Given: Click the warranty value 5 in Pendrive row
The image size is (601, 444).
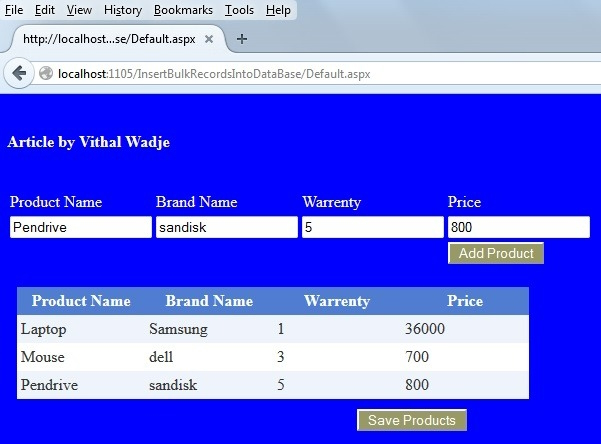Looking at the screenshot, I should coord(281,385).
